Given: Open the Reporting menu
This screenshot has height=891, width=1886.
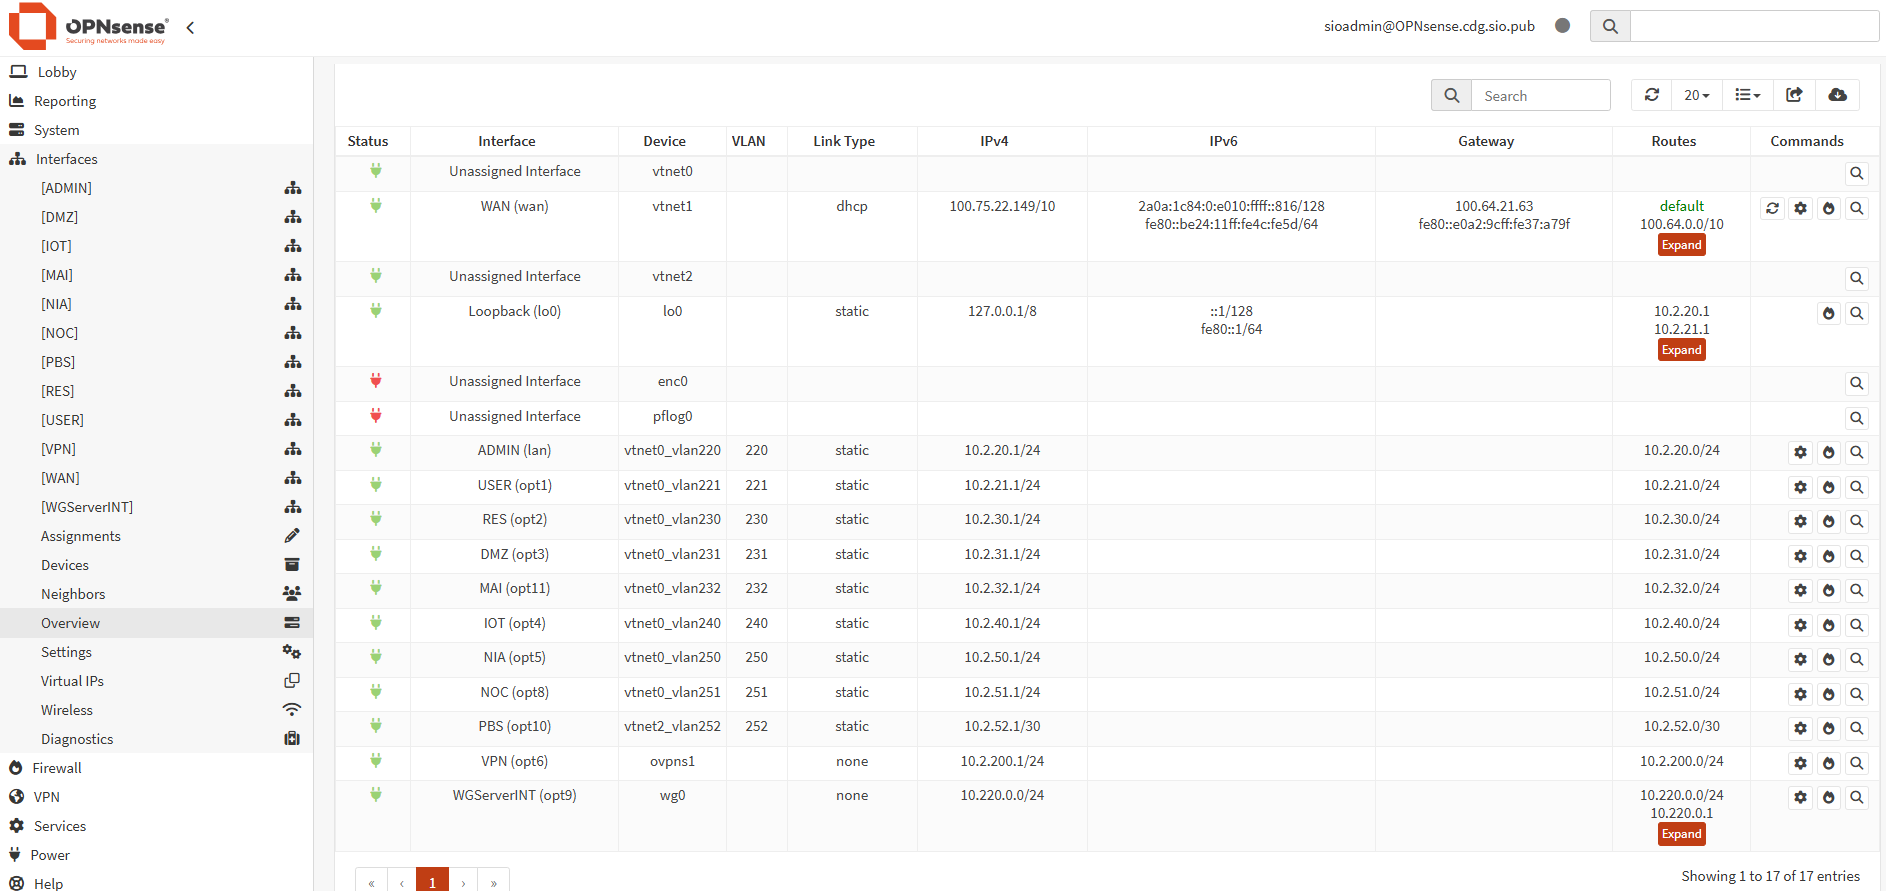Looking at the screenshot, I should [156, 101].
